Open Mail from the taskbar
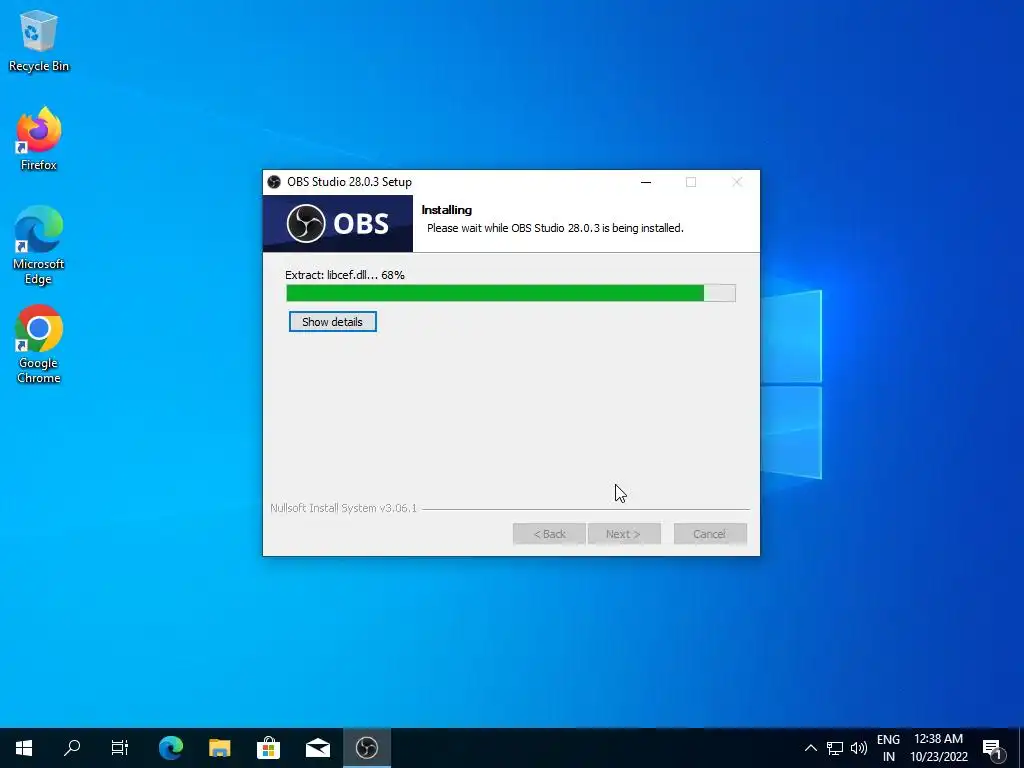The width and height of the screenshot is (1024, 768). (318, 748)
